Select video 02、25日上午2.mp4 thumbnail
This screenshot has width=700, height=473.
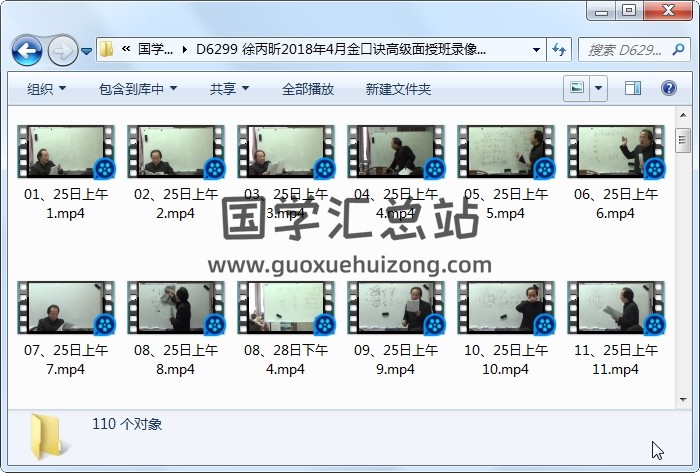pos(176,152)
